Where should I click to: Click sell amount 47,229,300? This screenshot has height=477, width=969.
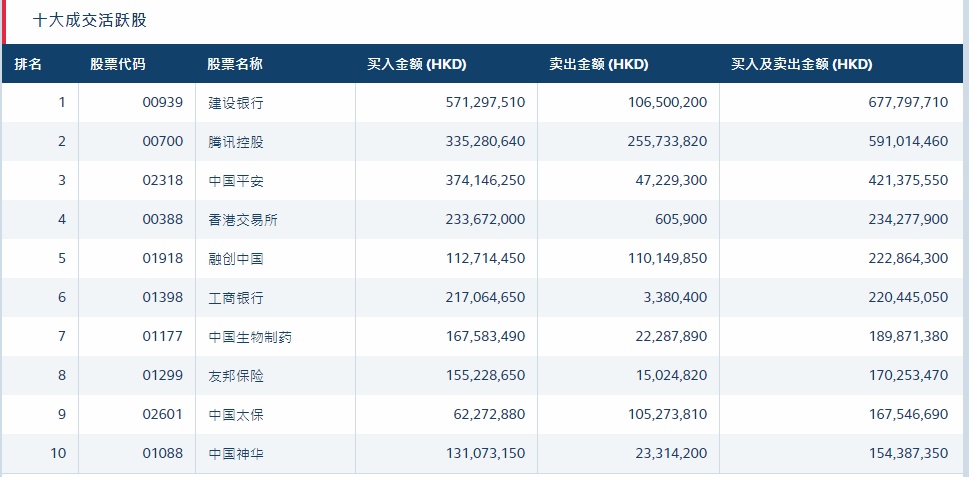click(671, 180)
